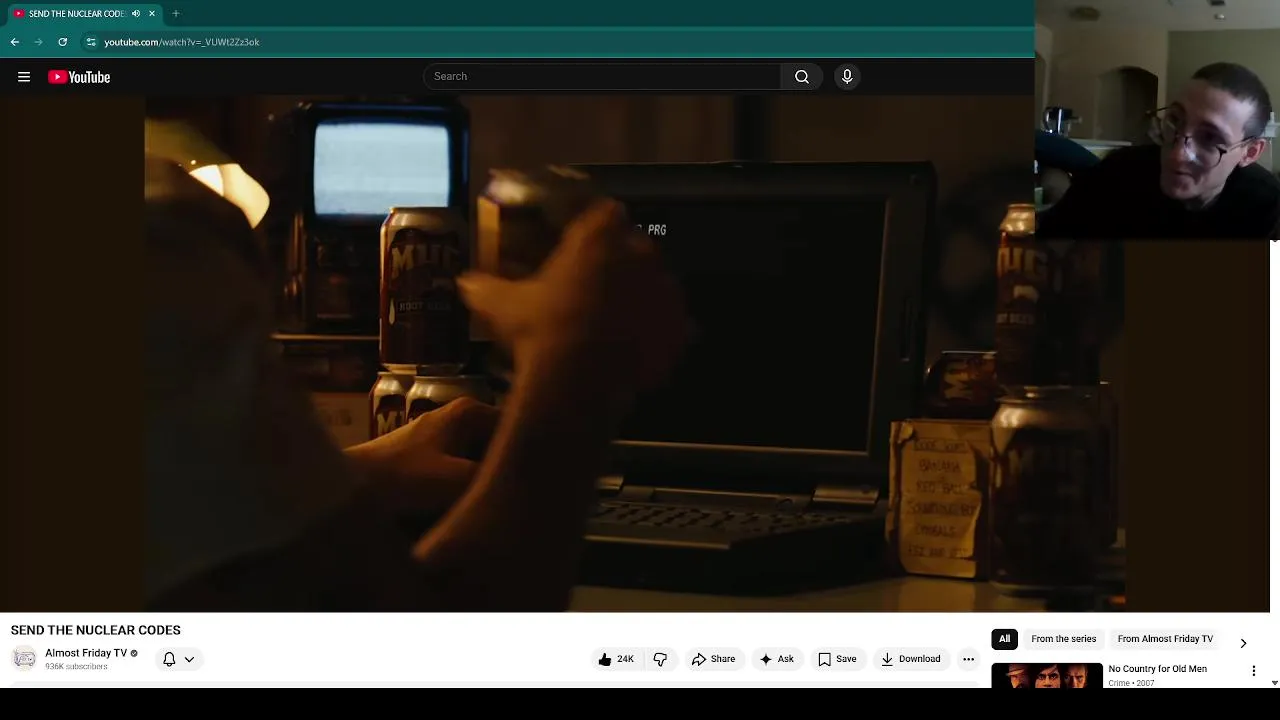Select the From the series chip
The height and width of the screenshot is (720, 1280).
(x=1063, y=639)
